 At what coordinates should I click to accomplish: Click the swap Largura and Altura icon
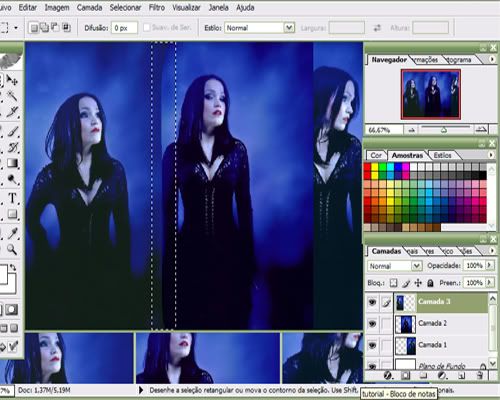[x=377, y=28]
